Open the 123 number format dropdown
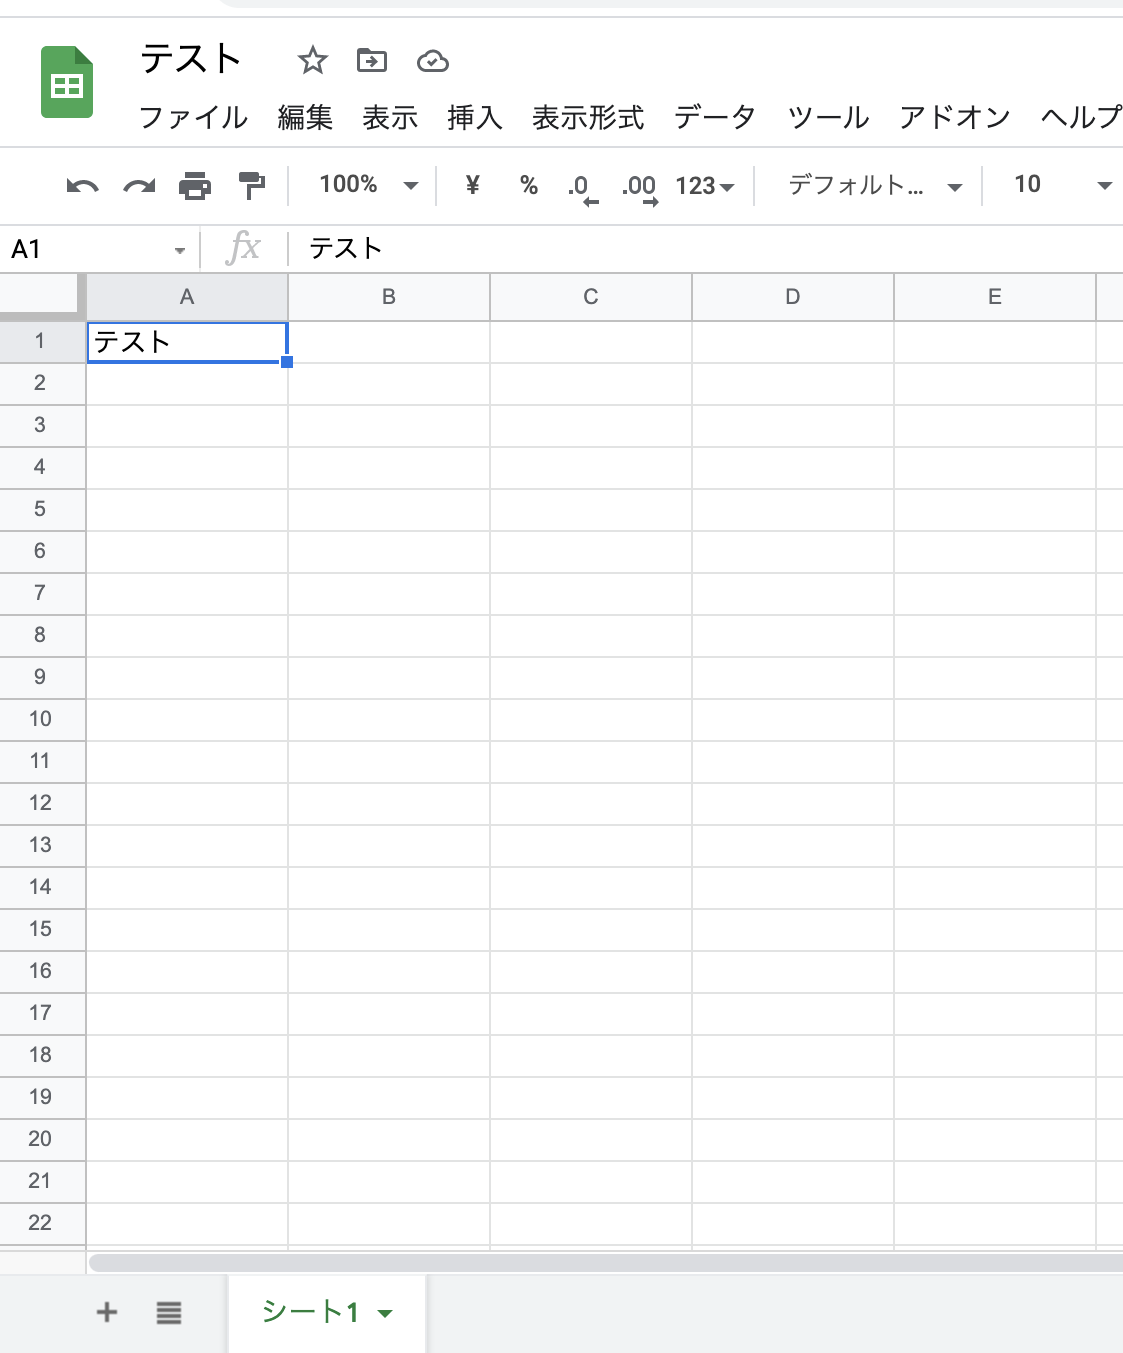Image resolution: width=1123 pixels, height=1353 pixels. (705, 186)
